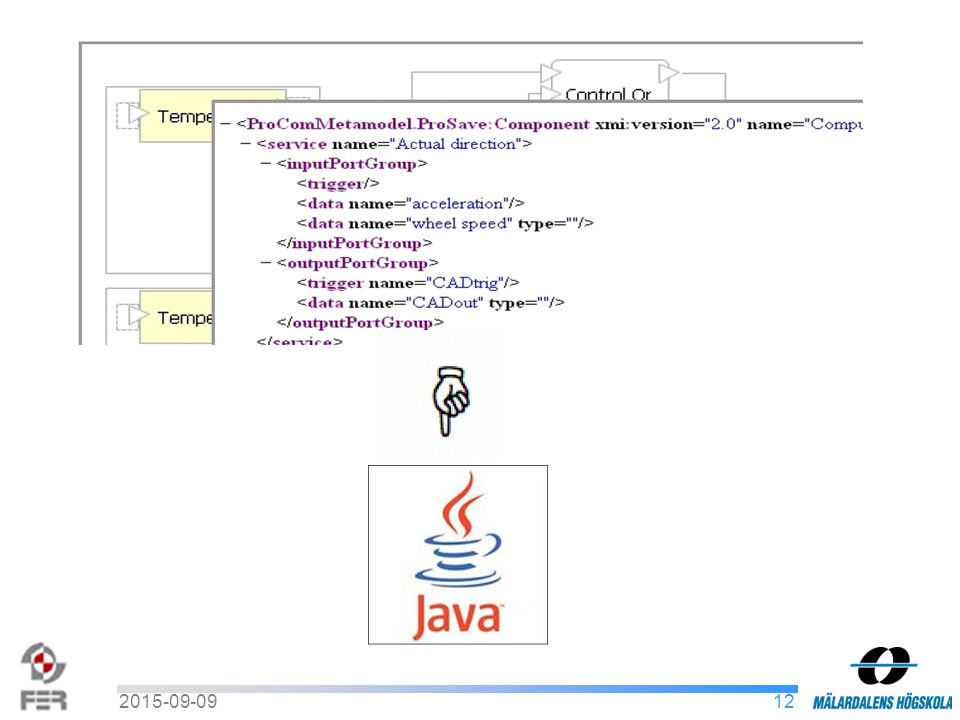Viewport: 960px width, 720px height.
Task: Click the upper Tempe component block
Action: (176, 116)
